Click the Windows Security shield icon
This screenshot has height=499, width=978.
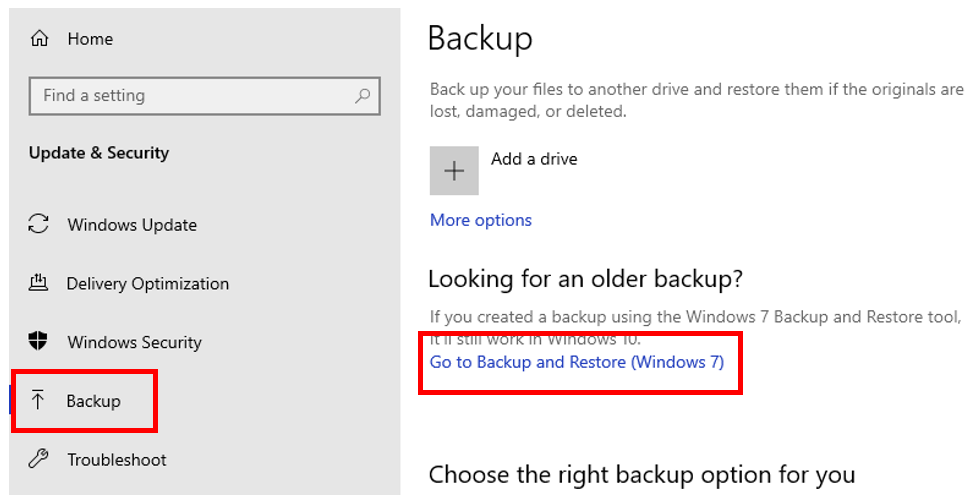(x=39, y=341)
